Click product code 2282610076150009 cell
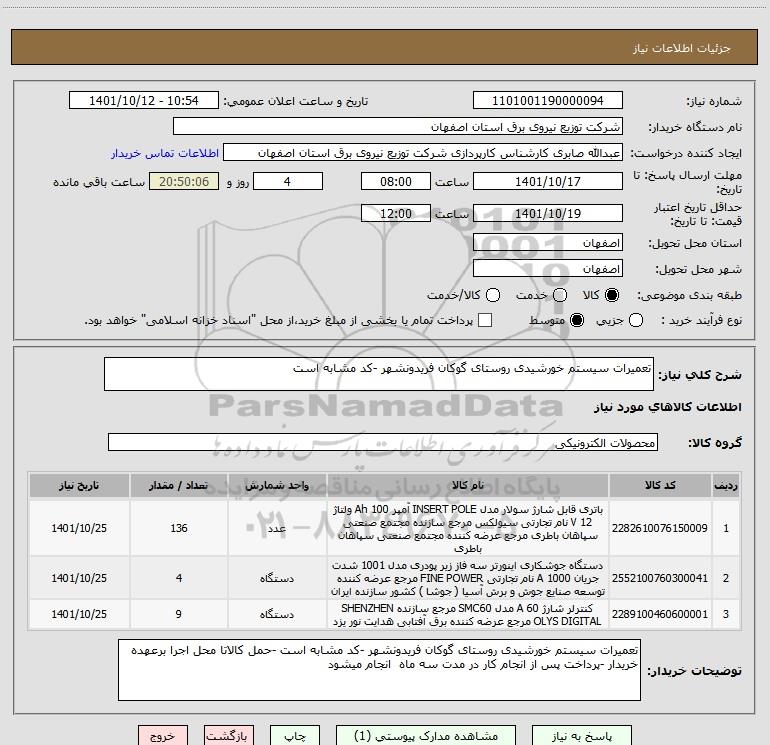This screenshot has height=745, width=770. 660,528
